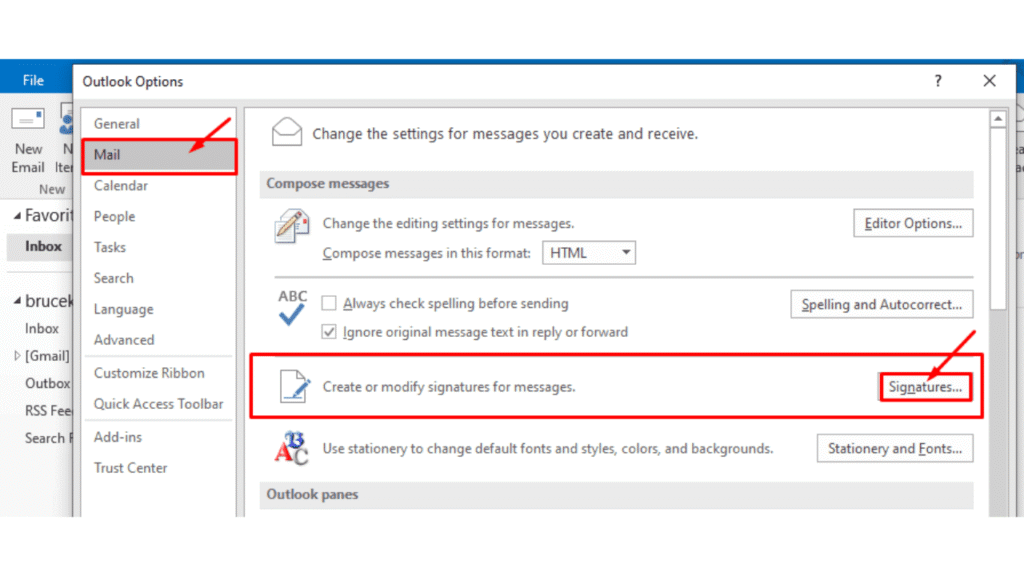Click the options pane scrollbar thumb
The height and width of the screenshot is (576, 1024).
[x=998, y=219]
